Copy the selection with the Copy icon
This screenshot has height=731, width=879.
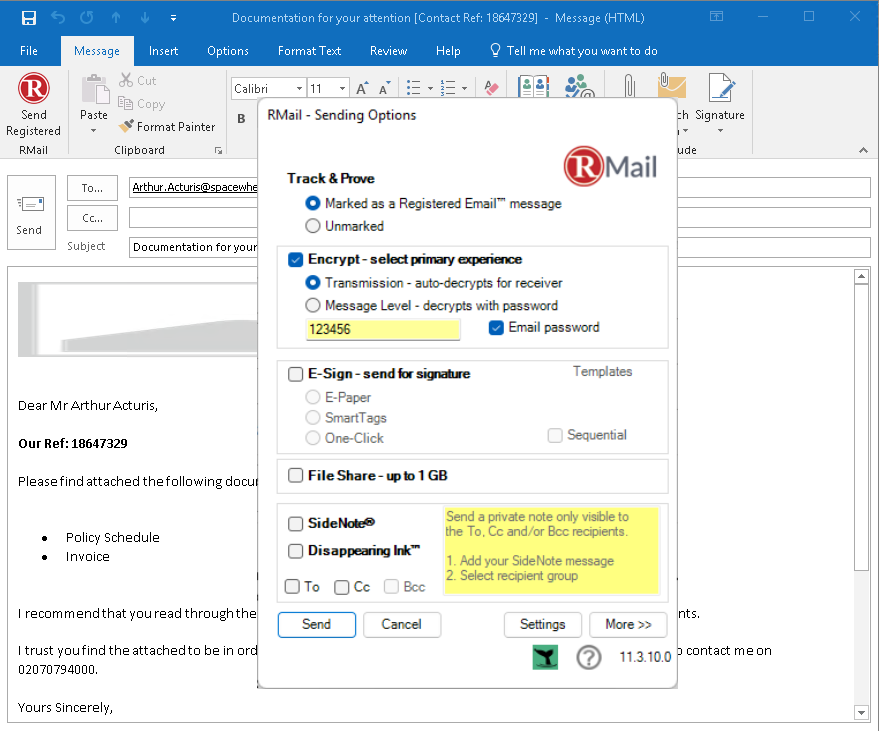coord(126,103)
